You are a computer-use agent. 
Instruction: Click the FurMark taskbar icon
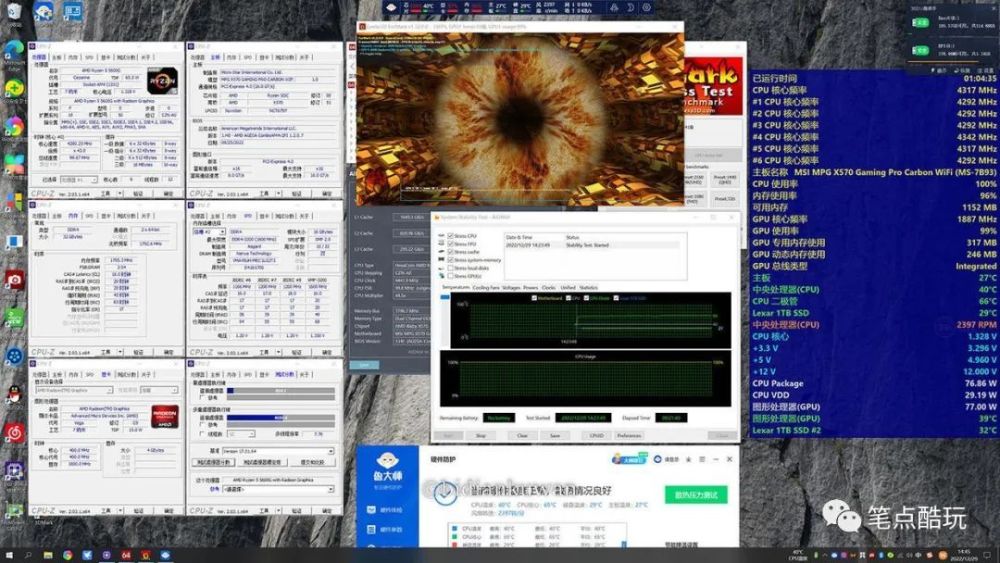tap(145, 555)
